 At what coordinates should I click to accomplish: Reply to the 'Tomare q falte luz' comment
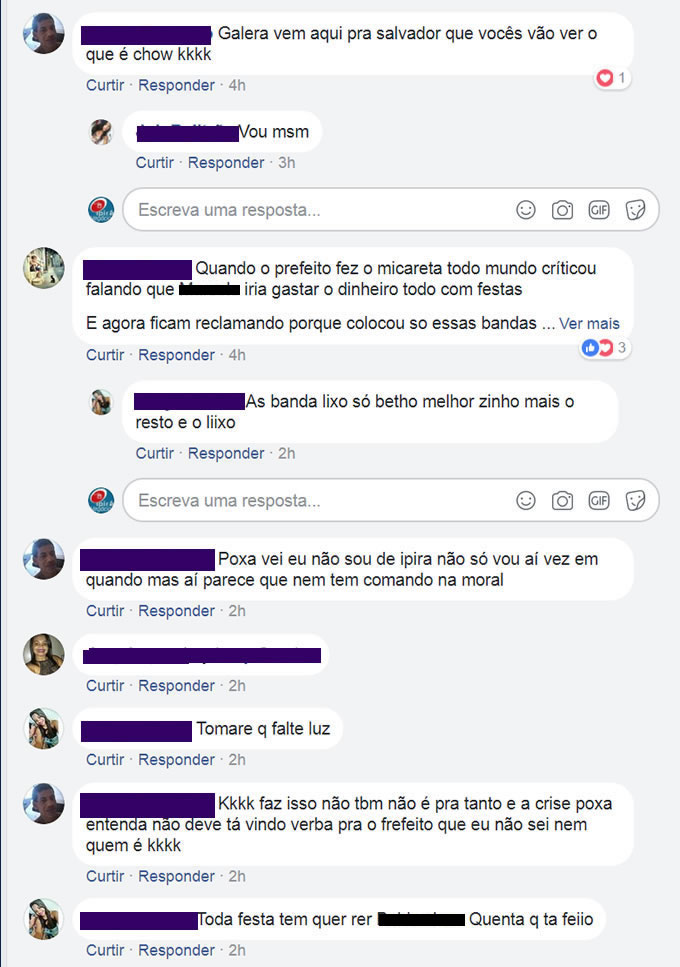(176, 760)
